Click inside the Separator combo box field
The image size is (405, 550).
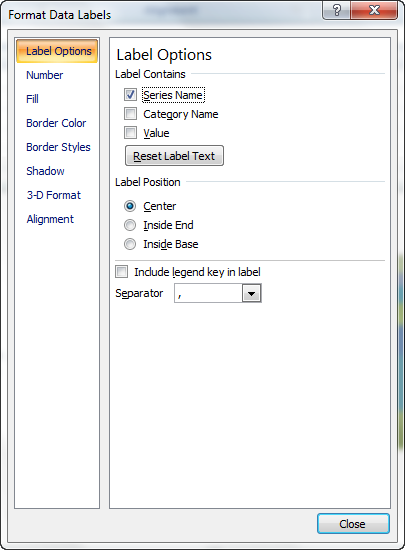pos(208,293)
